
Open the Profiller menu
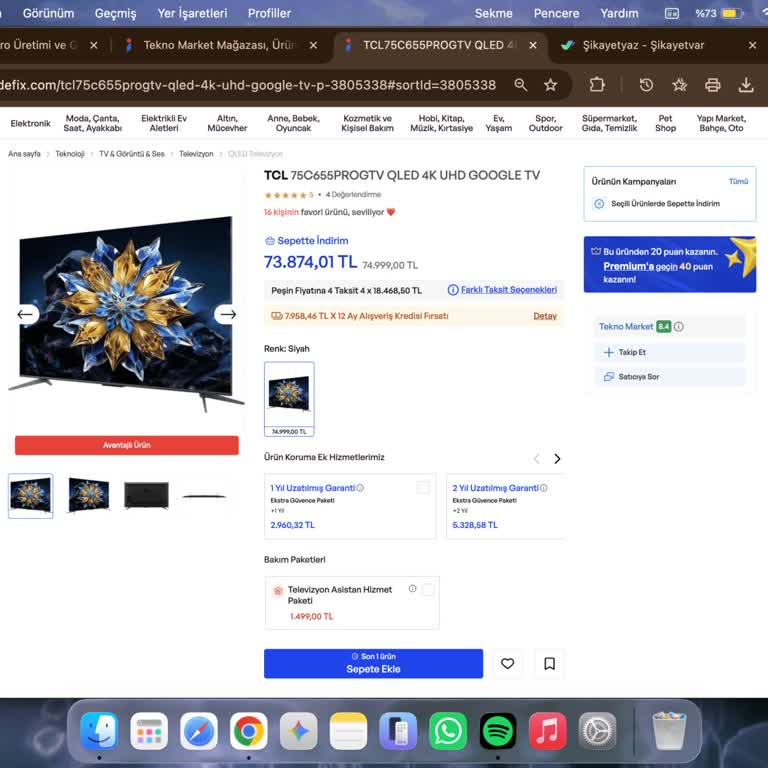tap(269, 13)
